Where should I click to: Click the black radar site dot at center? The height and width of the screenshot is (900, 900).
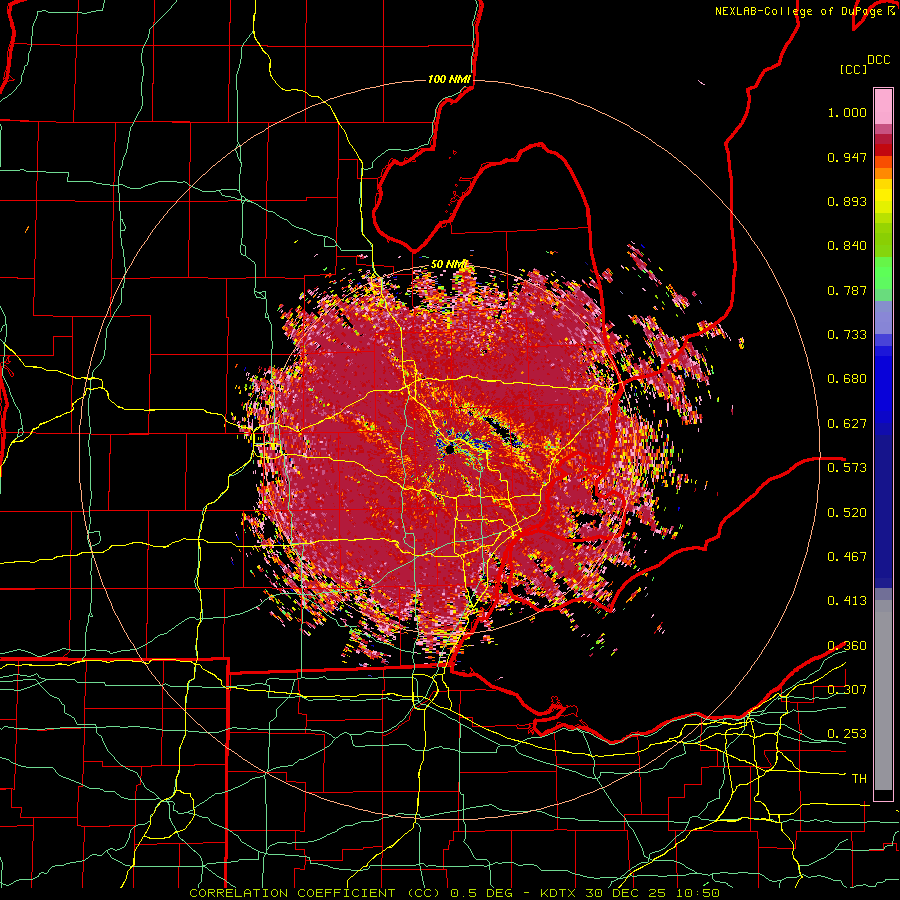tap(450, 449)
